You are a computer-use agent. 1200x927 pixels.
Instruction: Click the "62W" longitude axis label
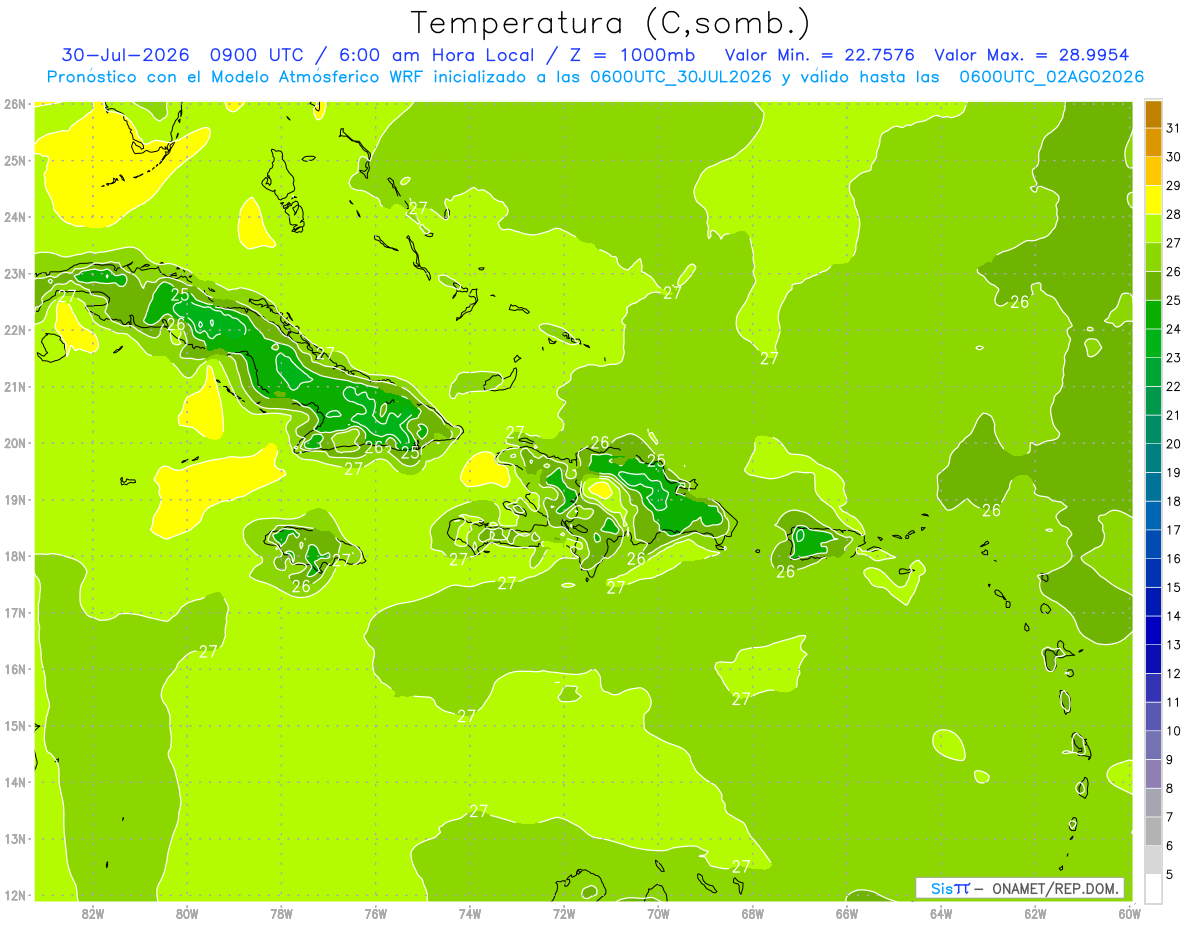pos(1035,913)
